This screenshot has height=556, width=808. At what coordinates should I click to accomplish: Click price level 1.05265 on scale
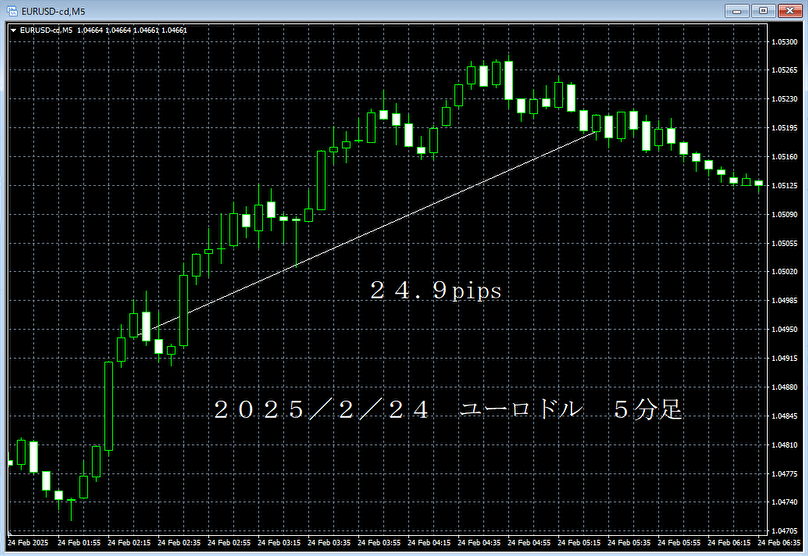click(x=784, y=70)
